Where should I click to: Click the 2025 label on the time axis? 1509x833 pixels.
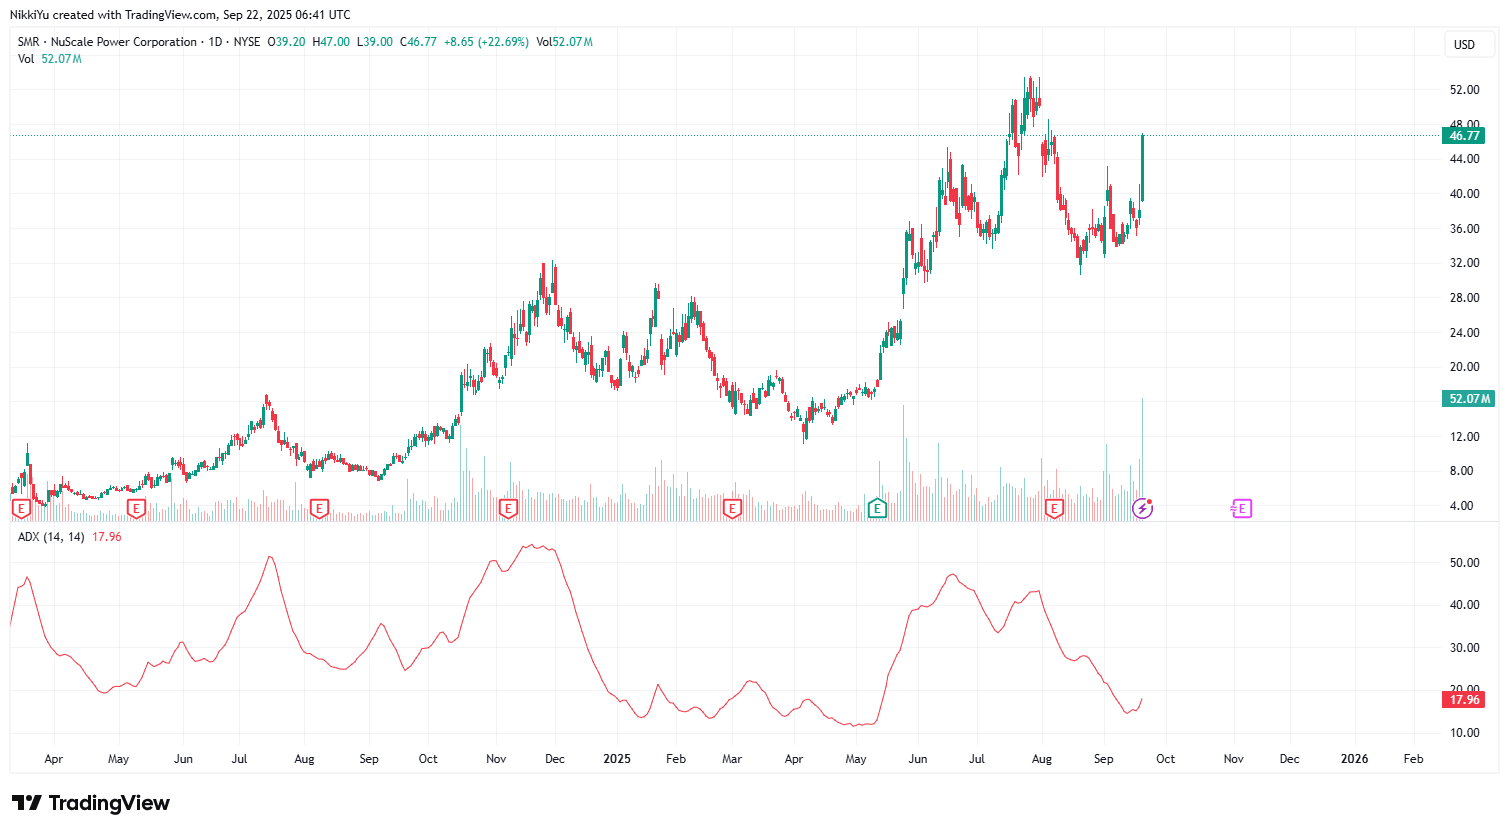pyautogui.click(x=617, y=759)
